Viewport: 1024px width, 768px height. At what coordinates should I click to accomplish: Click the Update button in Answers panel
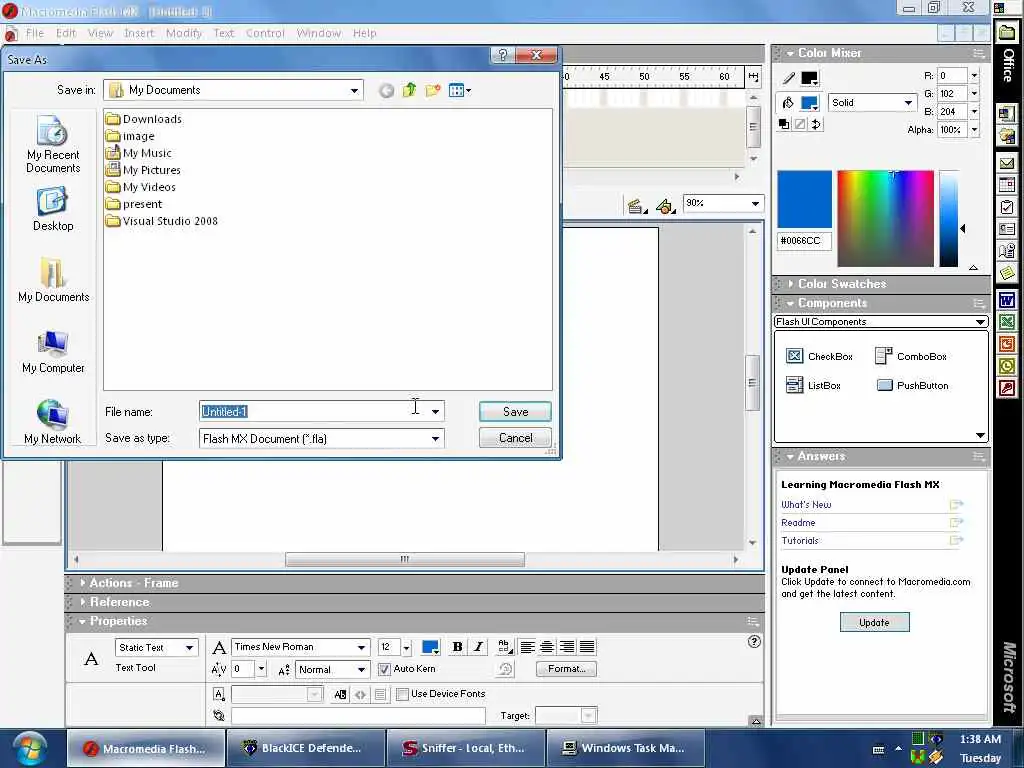coord(874,622)
